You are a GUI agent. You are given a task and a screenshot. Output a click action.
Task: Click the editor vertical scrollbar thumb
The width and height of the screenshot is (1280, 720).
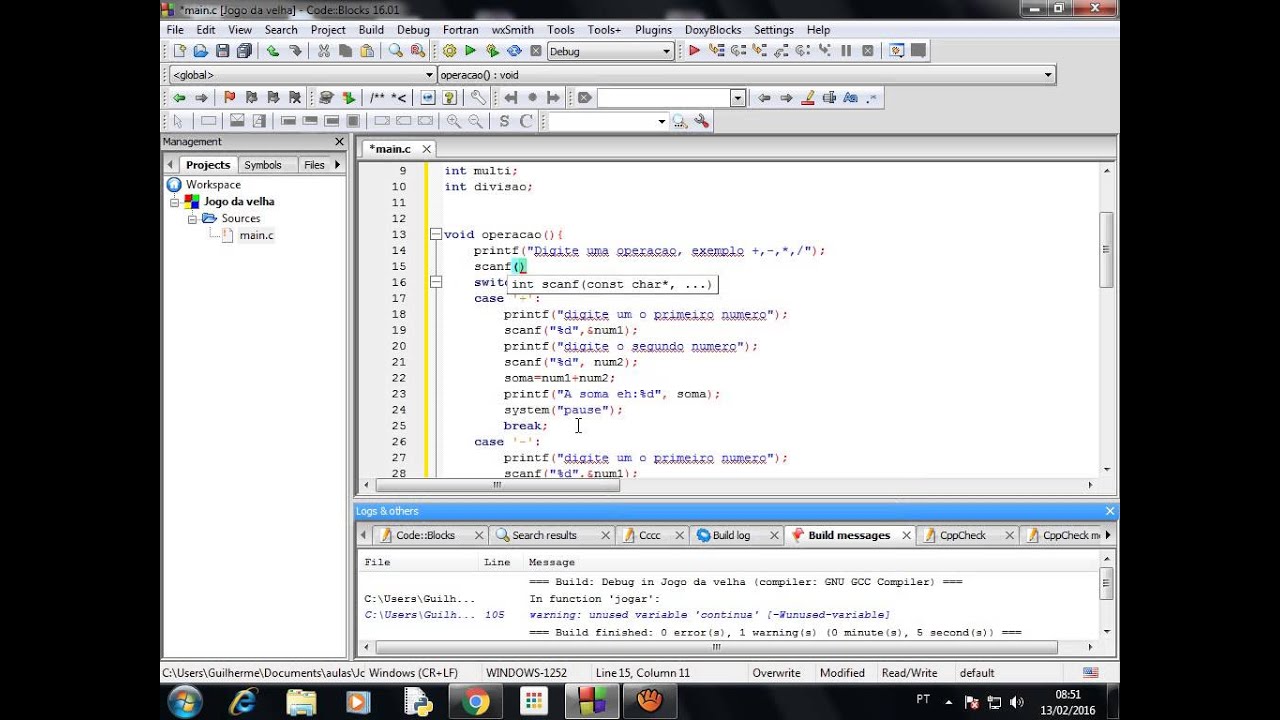point(1106,250)
